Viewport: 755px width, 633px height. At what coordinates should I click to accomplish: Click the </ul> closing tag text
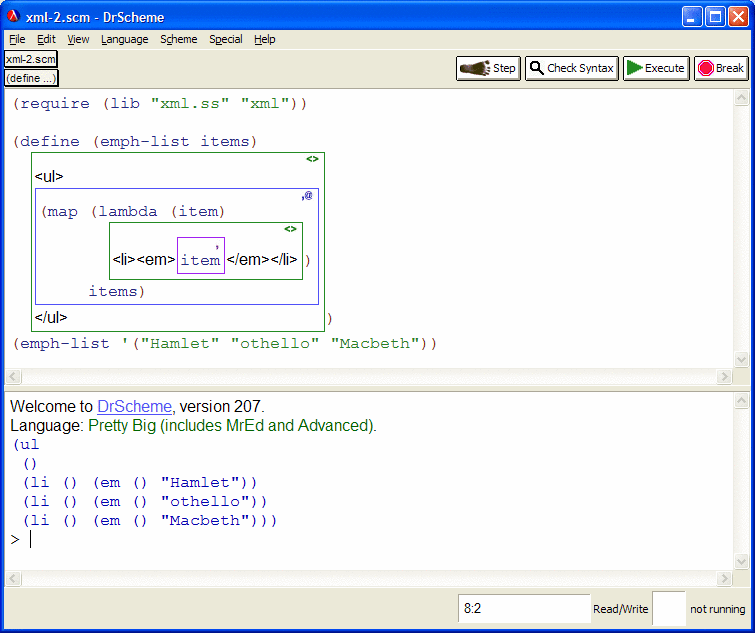(x=51, y=317)
